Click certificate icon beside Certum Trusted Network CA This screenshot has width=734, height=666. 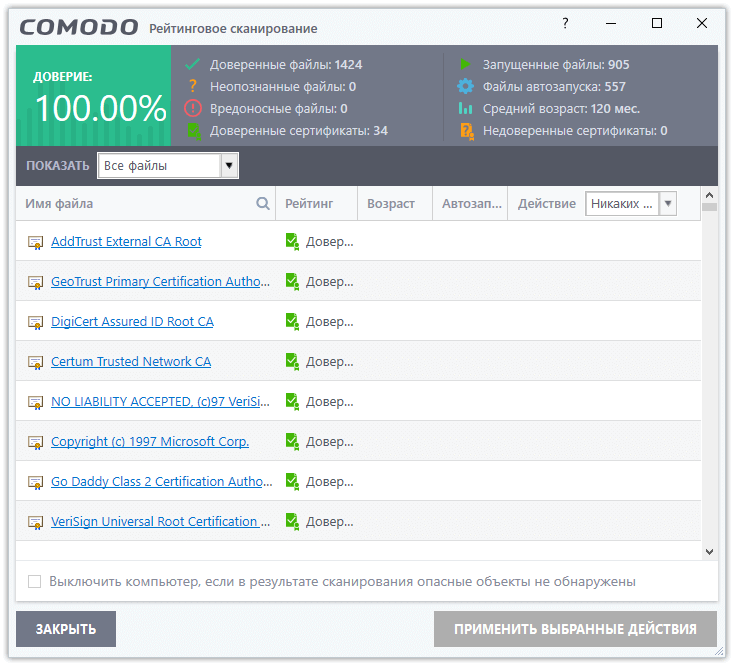click(x=36, y=362)
